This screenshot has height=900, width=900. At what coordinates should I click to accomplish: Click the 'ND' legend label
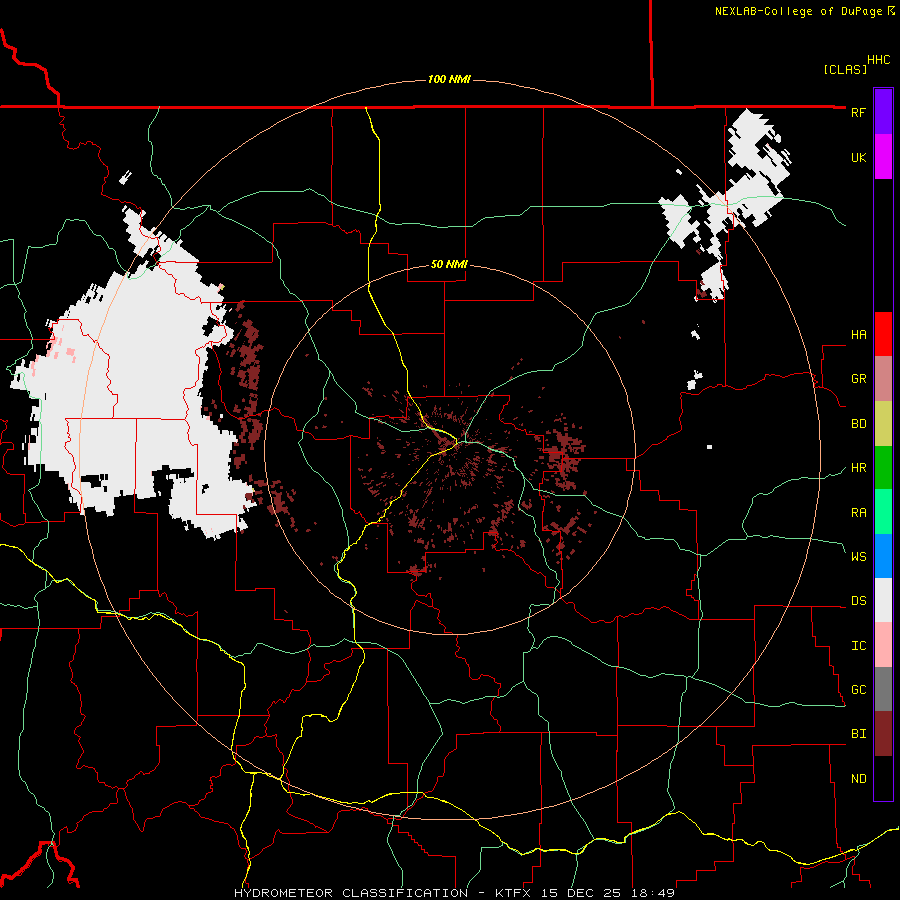(858, 779)
